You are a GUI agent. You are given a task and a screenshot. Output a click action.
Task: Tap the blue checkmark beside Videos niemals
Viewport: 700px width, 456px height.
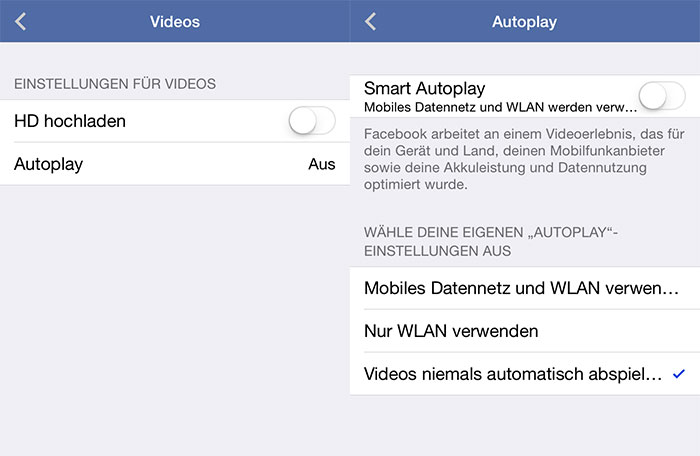679,374
